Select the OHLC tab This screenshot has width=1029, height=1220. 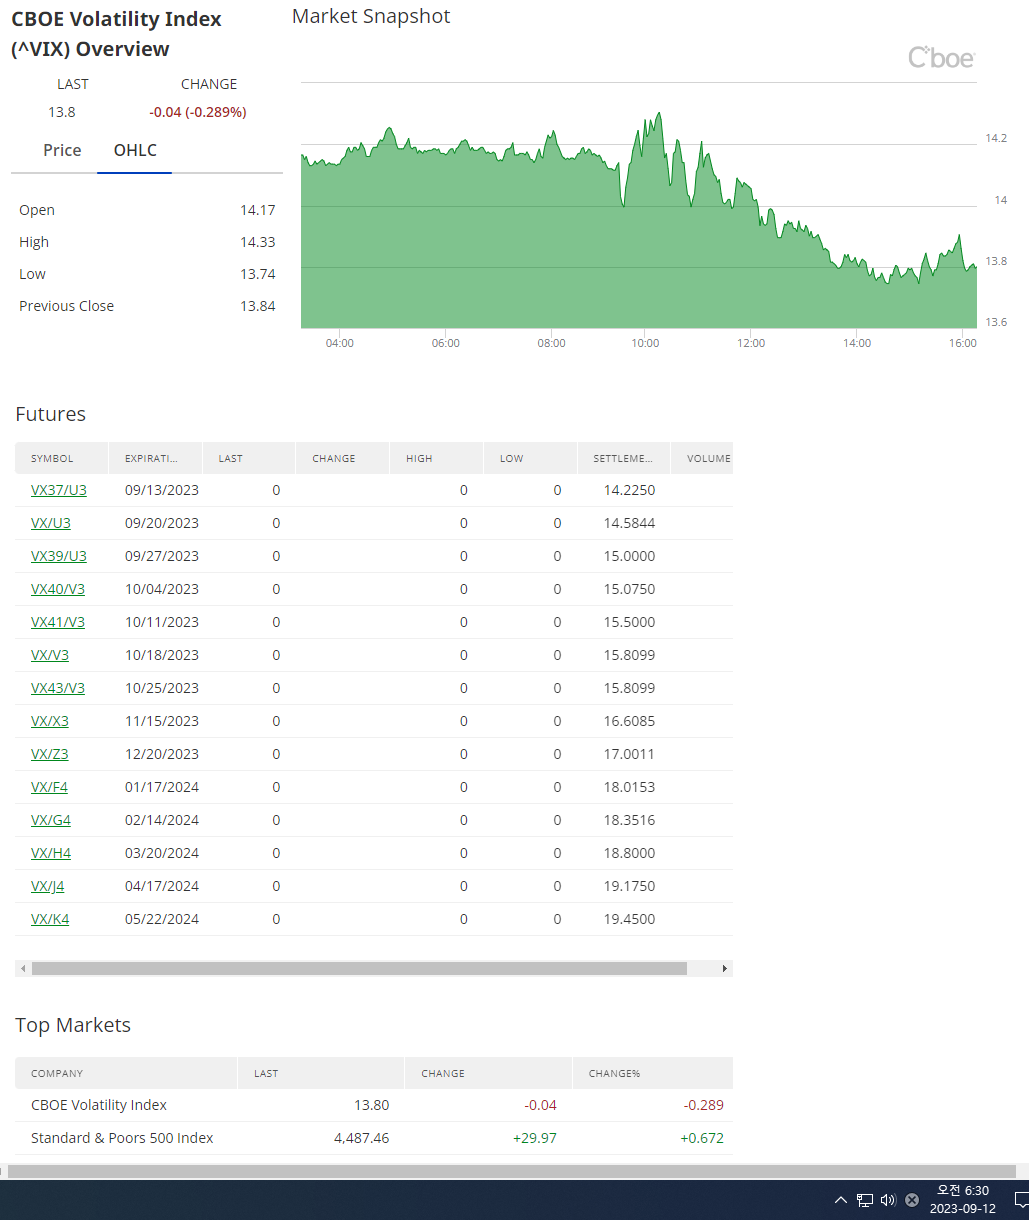(x=135, y=150)
